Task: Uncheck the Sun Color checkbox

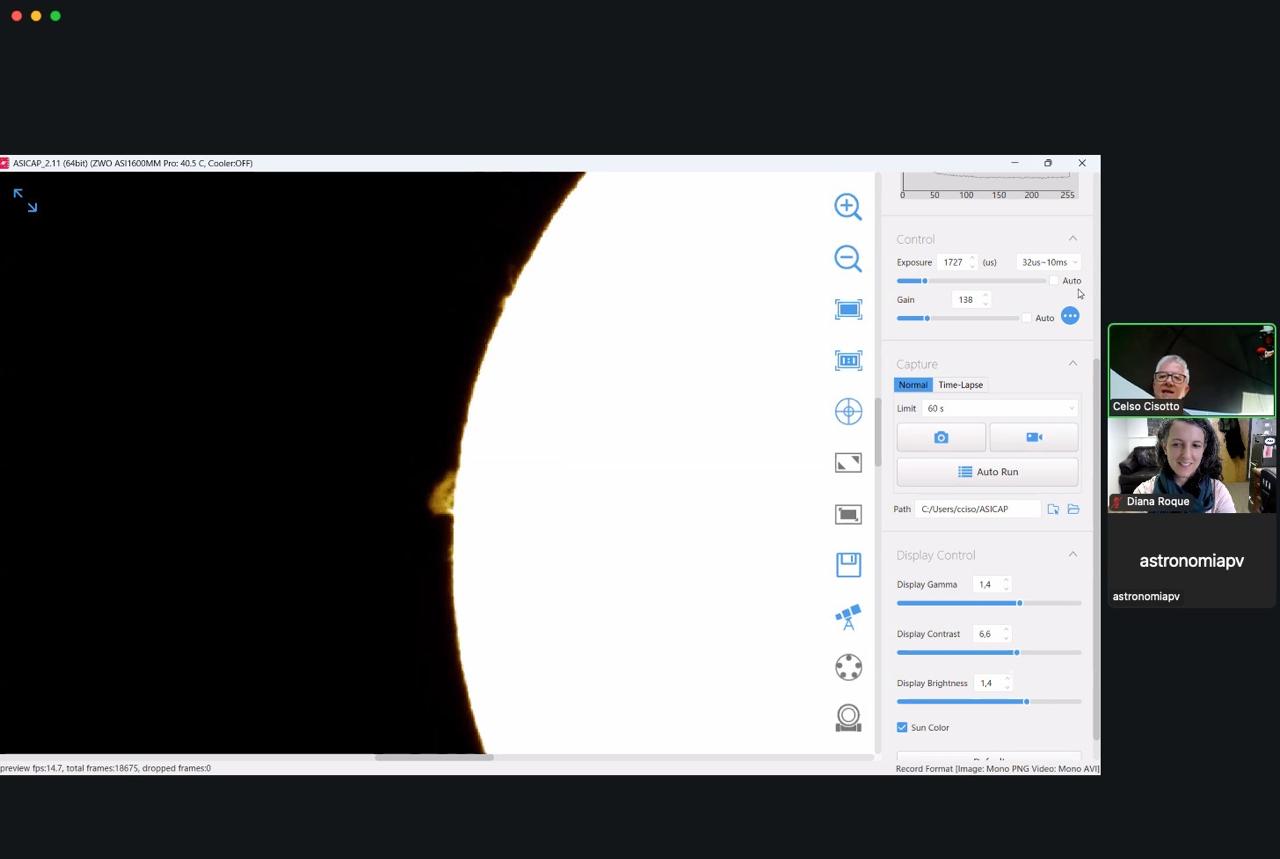Action: coord(902,727)
